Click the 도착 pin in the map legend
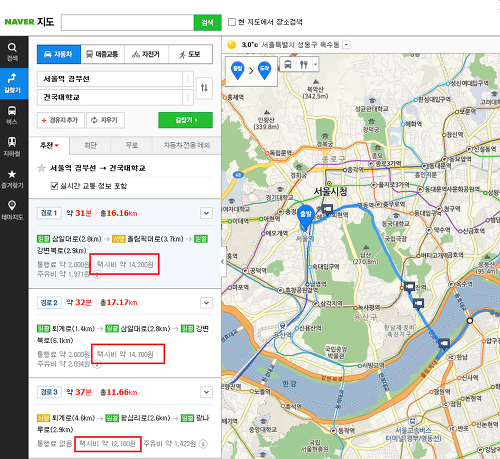This screenshot has height=459, width=500. 264,70
